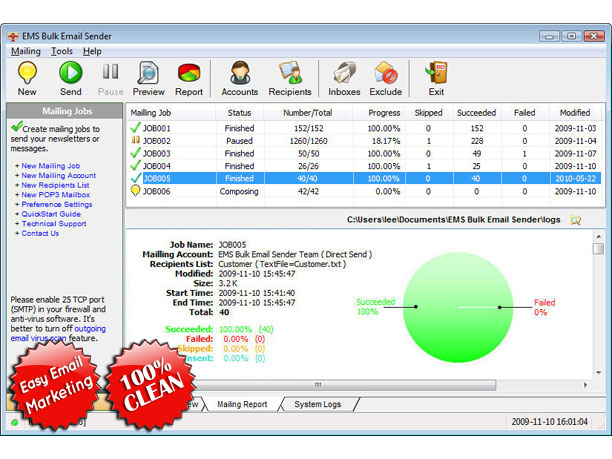This screenshot has width=612, height=459.
Task: Click the green status indicator in status bar
Action: click(x=15, y=422)
